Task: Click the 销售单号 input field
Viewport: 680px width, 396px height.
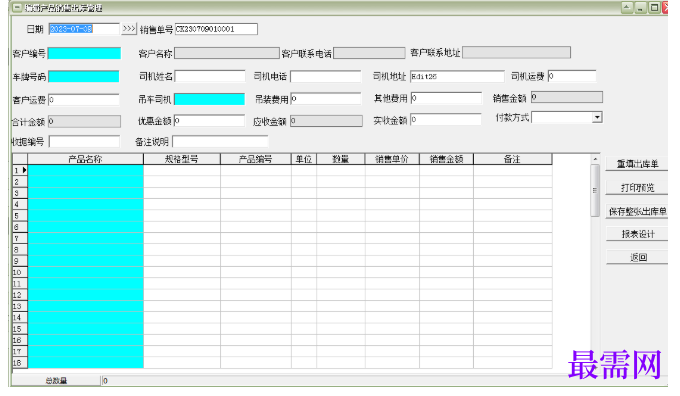Action: [x=216, y=29]
